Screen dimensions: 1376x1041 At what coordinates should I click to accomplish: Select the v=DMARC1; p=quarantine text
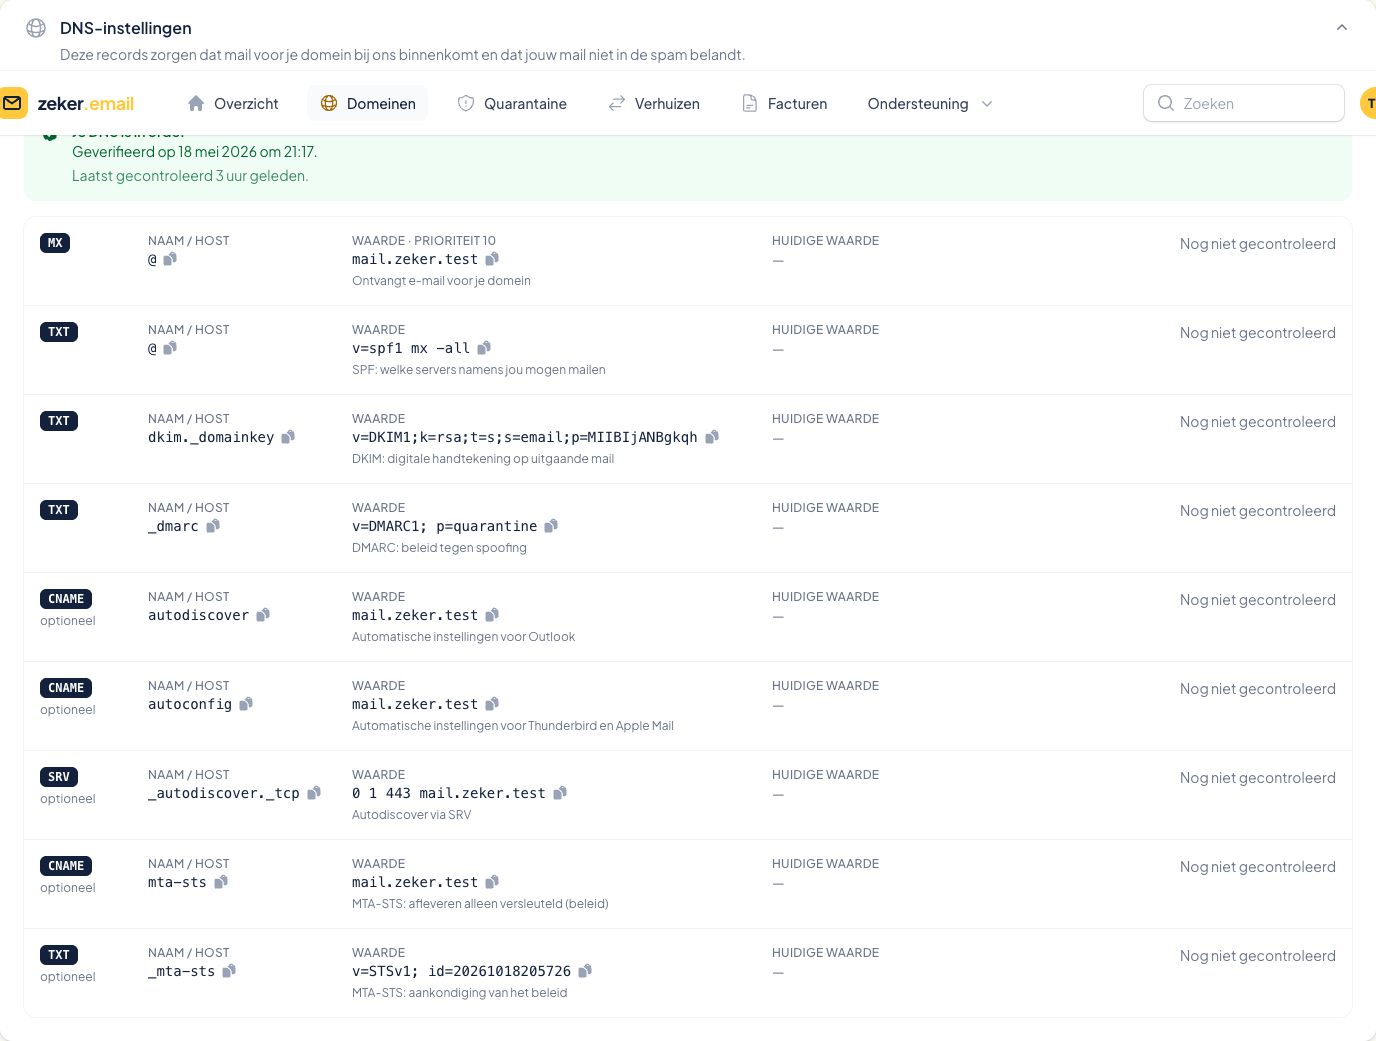(x=445, y=526)
